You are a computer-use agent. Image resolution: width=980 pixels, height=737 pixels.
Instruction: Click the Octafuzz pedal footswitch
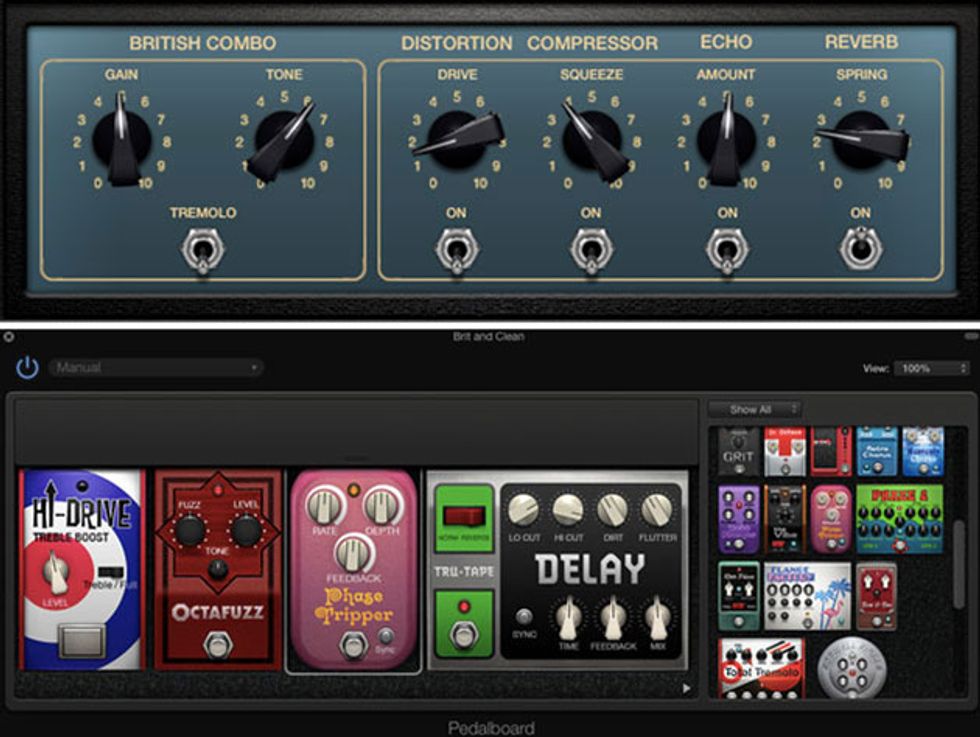[218, 644]
